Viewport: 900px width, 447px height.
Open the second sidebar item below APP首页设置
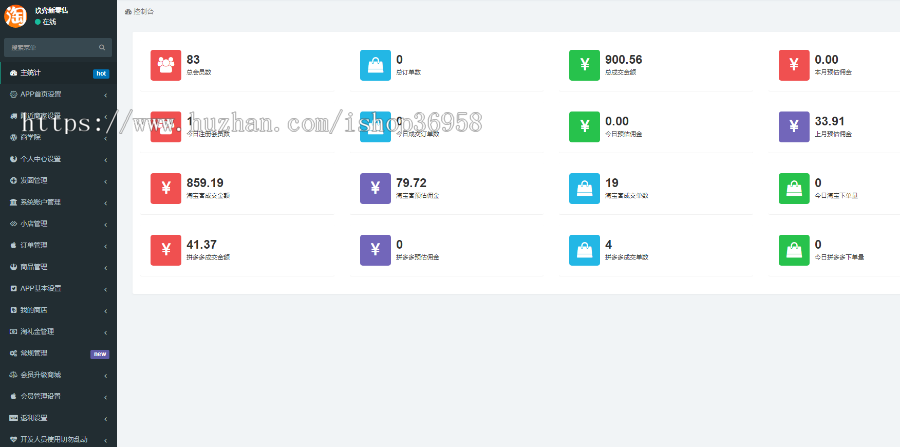pyautogui.click(x=58, y=138)
